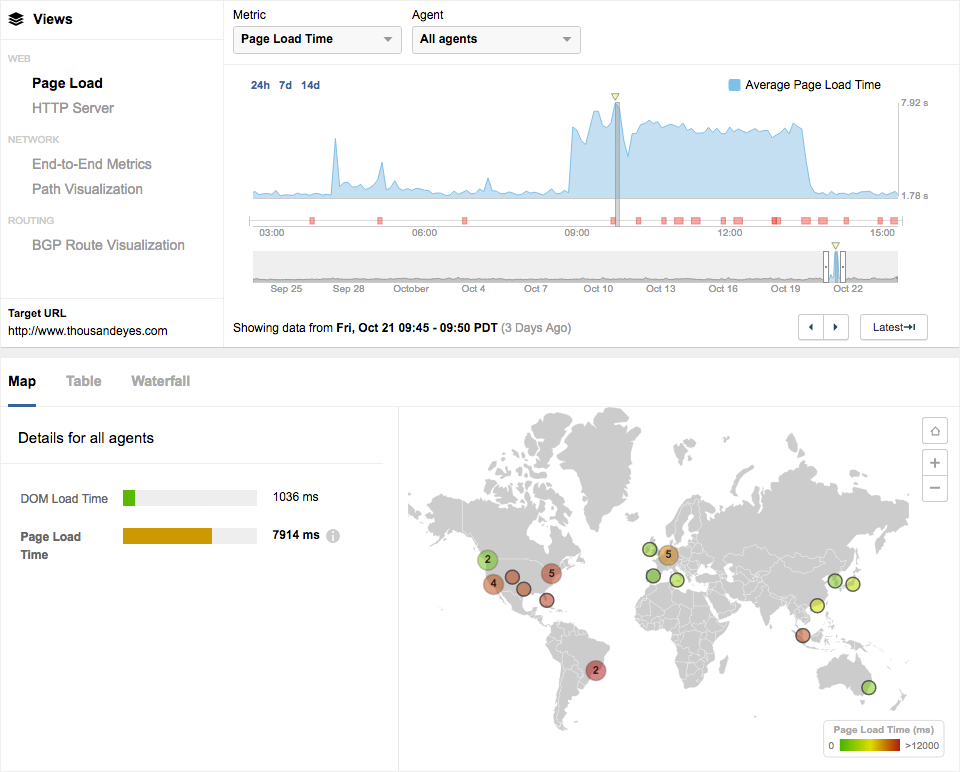Switch to the Table tab
Viewport: 960px width, 772px height.
tap(83, 381)
